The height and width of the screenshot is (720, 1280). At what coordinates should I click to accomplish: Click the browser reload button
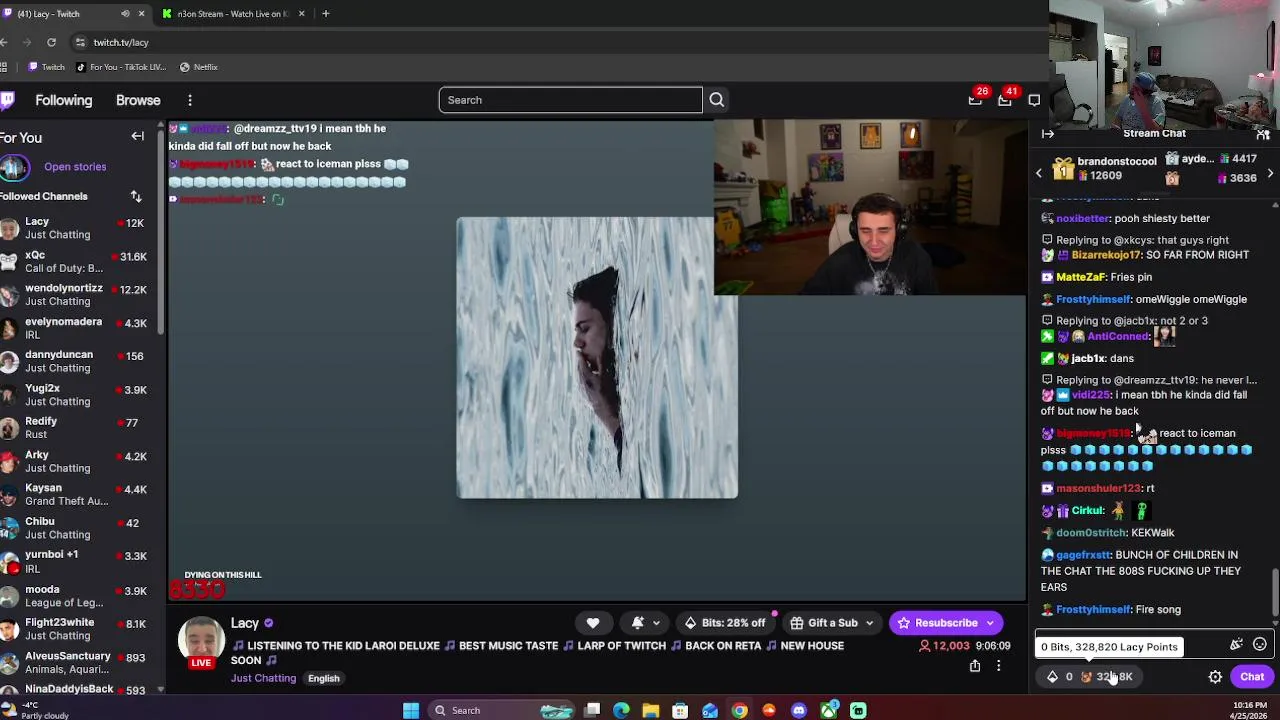pyautogui.click(x=51, y=42)
